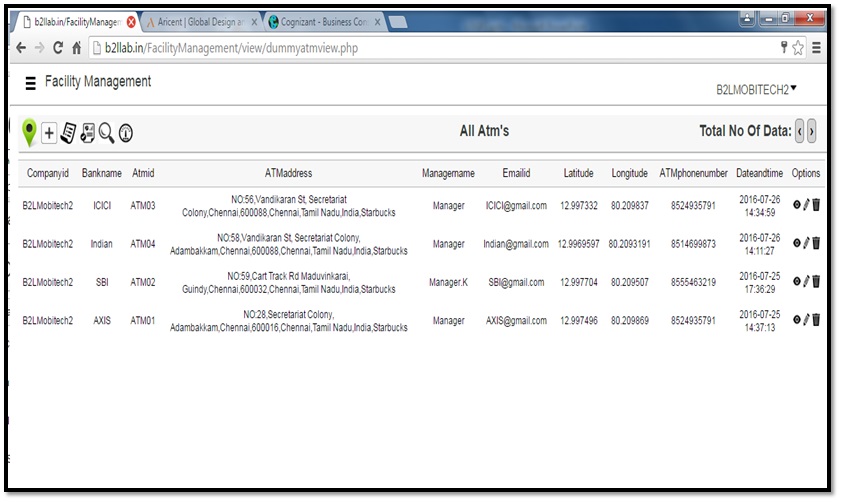Go to previous page of data
The width and height of the screenshot is (841, 502).
[799, 131]
